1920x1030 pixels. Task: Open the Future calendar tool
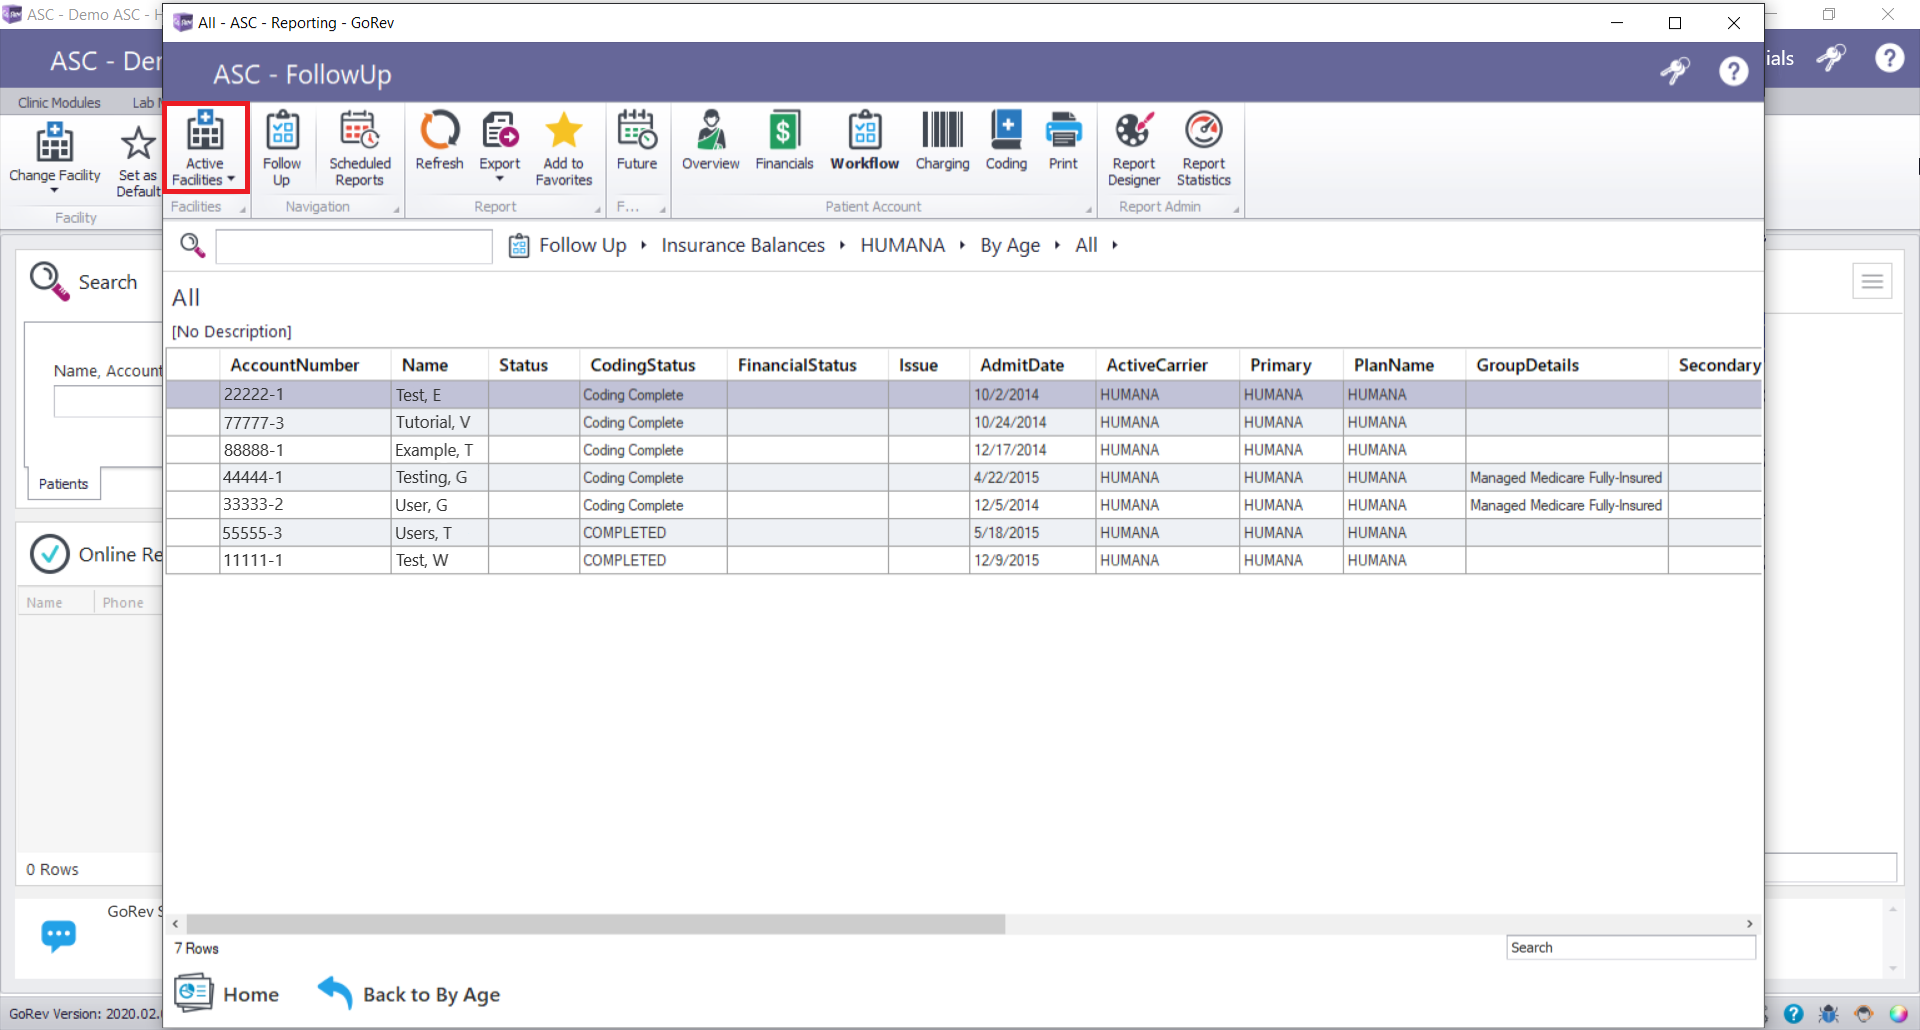[x=637, y=141]
